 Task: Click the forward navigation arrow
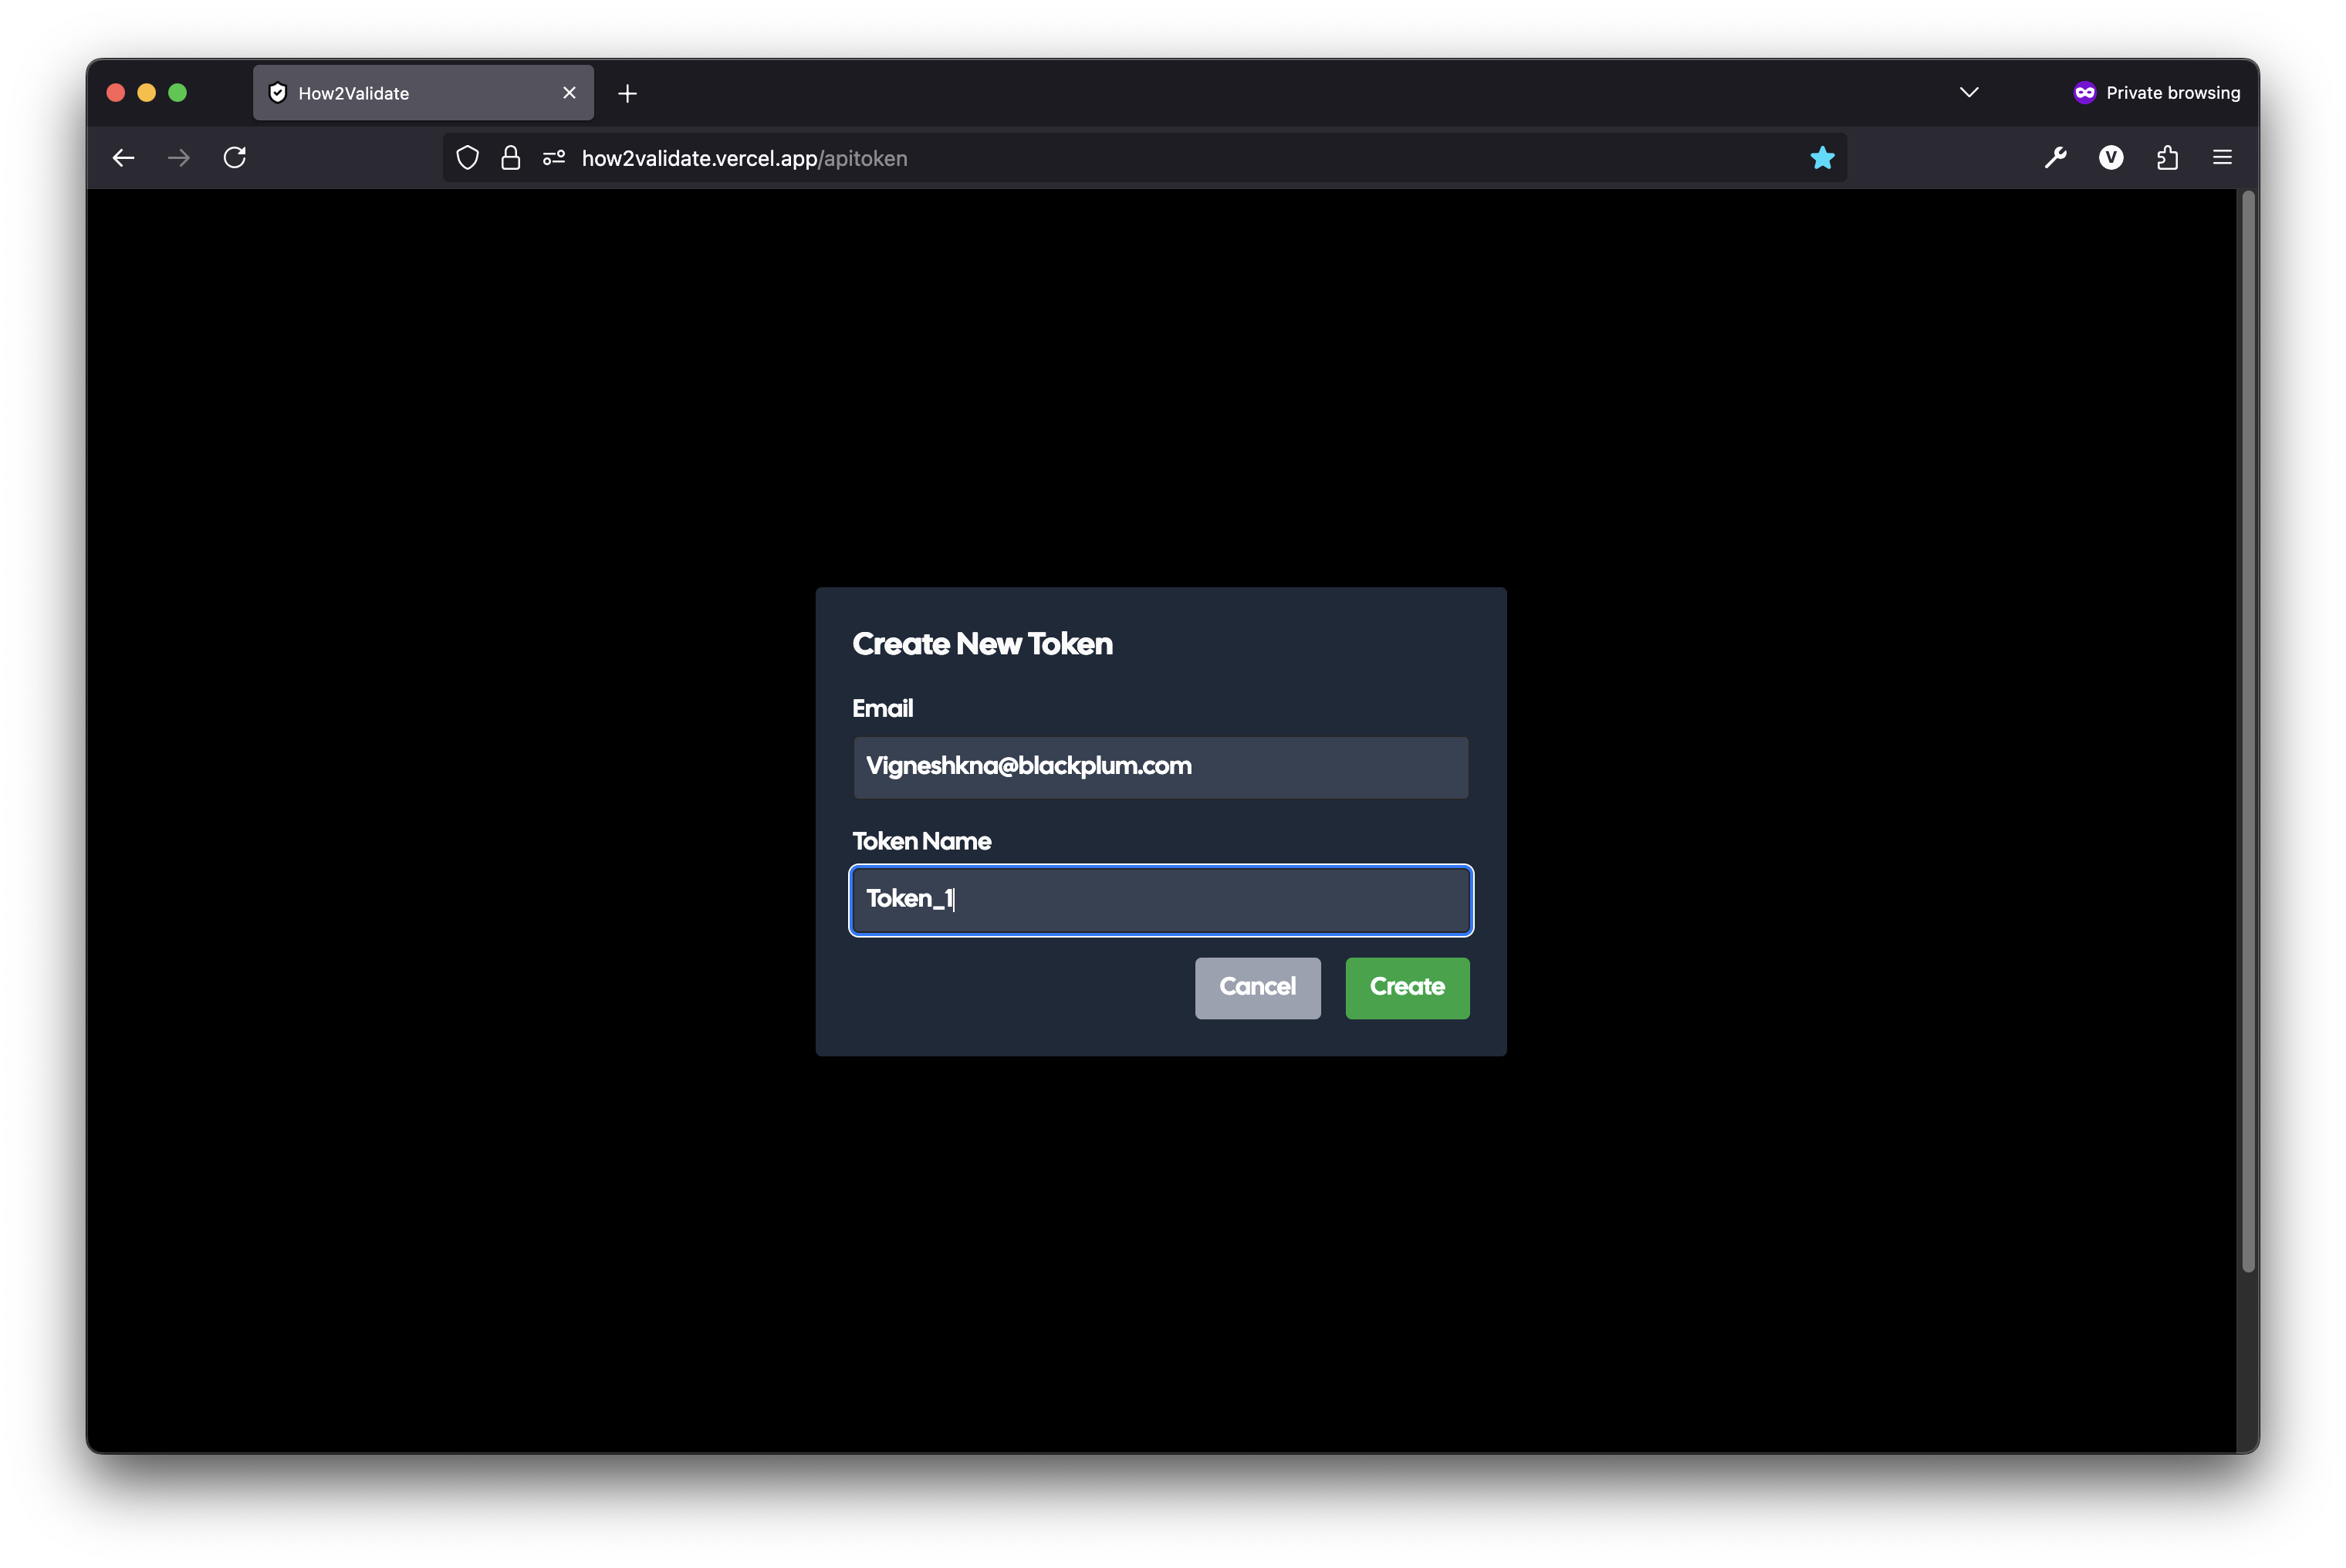point(179,158)
